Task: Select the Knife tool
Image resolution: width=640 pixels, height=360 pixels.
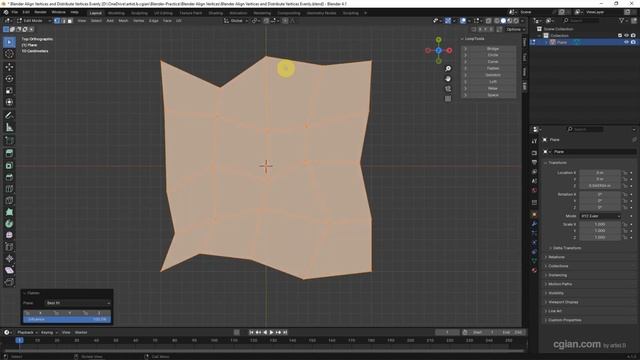Action: tap(9, 201)
